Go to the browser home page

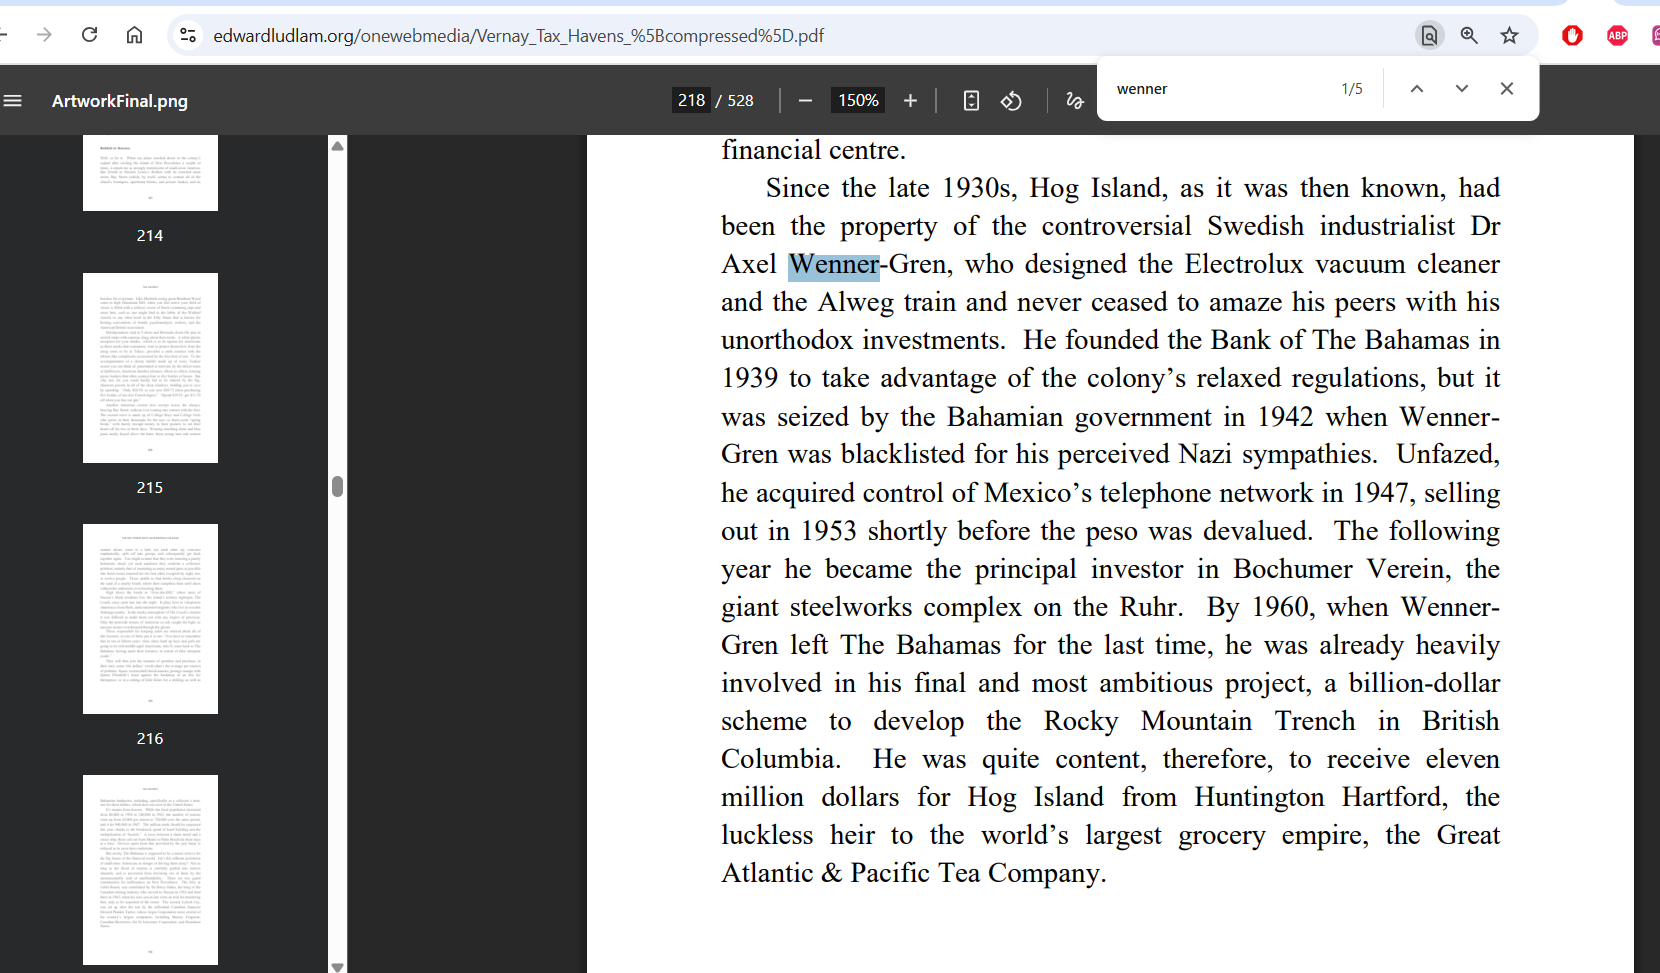(x=134, y=35)
